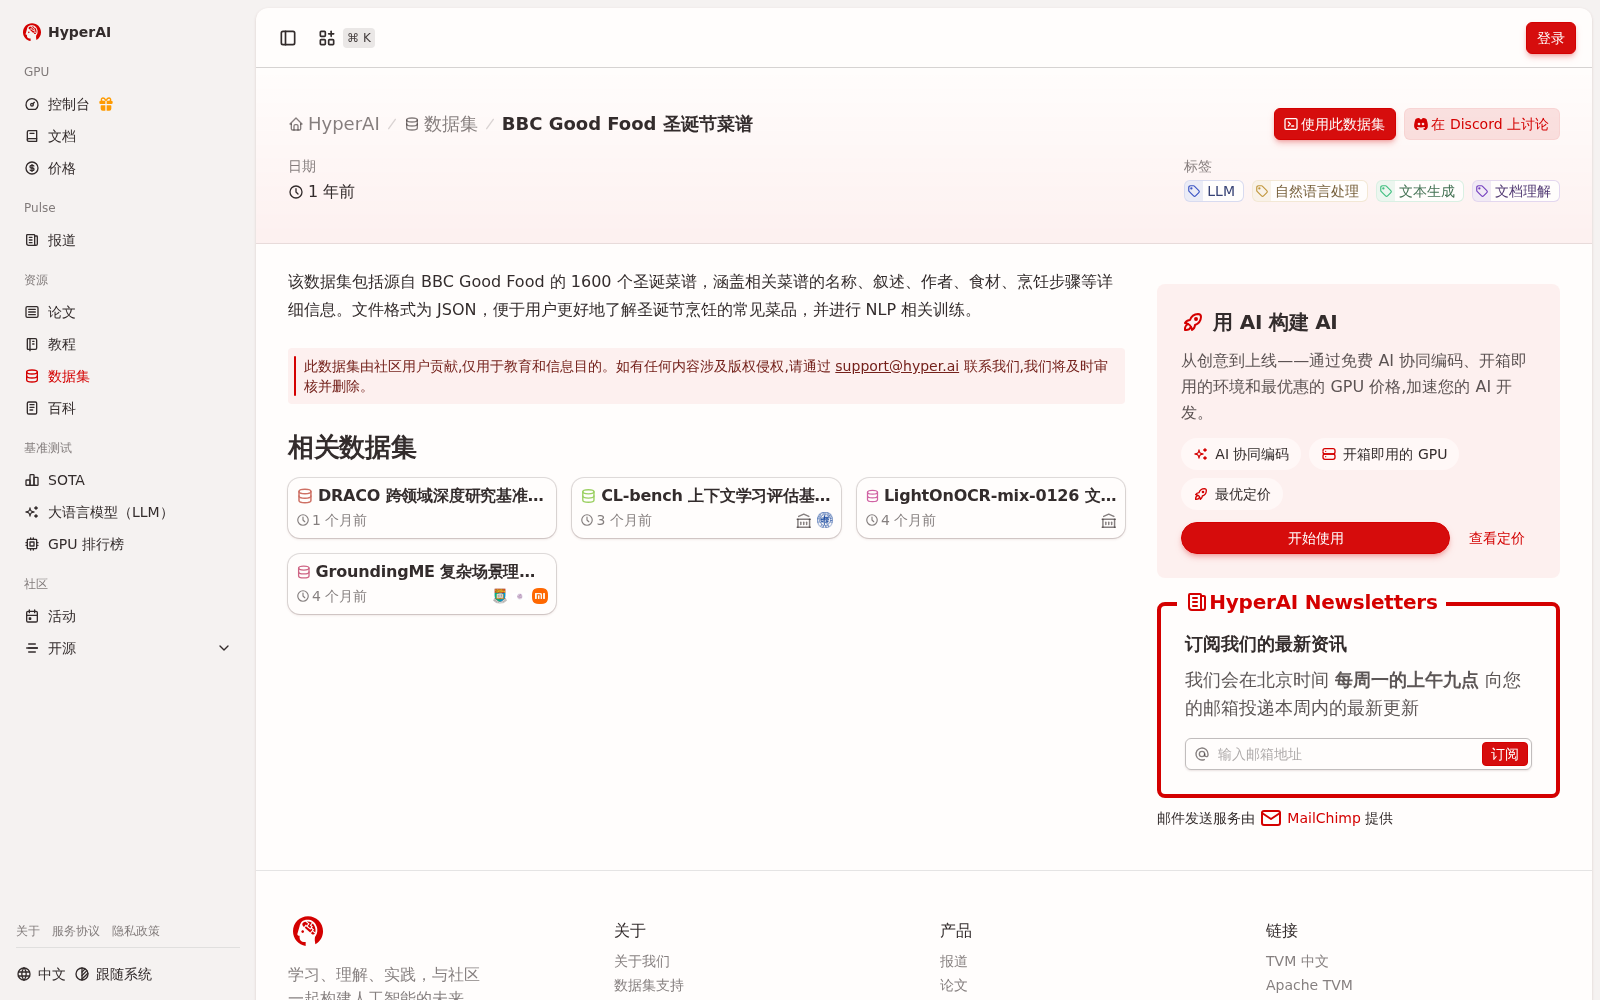The height and width of the screenshot is (1000, 1600).
Task: Click 关于我们 in footer
Action: pos(642,961)
